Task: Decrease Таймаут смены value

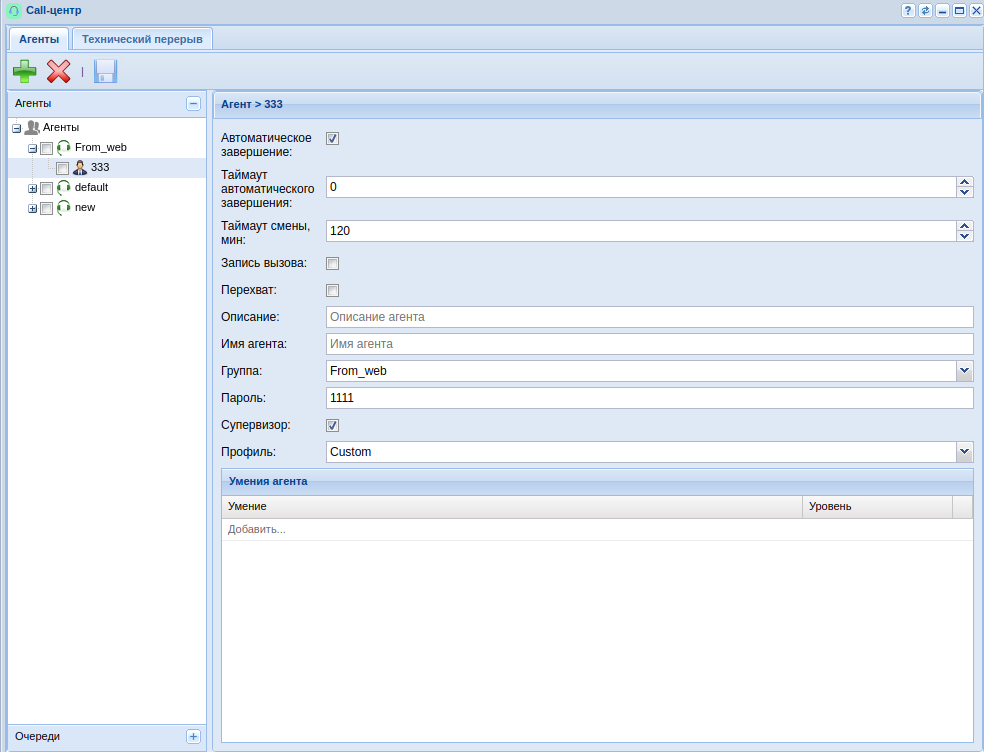Action: pyautogui.click(x=965, y=236)
